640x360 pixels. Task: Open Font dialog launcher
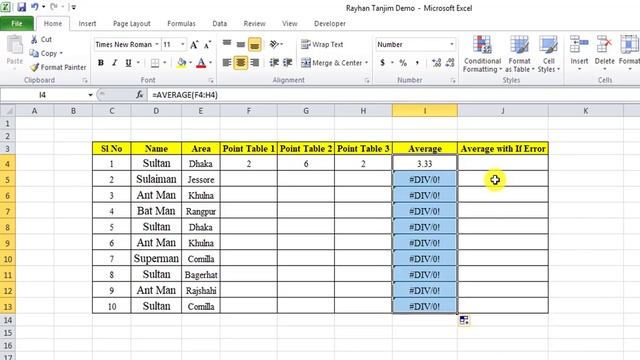pyautogui.click(x=211, y=81)
